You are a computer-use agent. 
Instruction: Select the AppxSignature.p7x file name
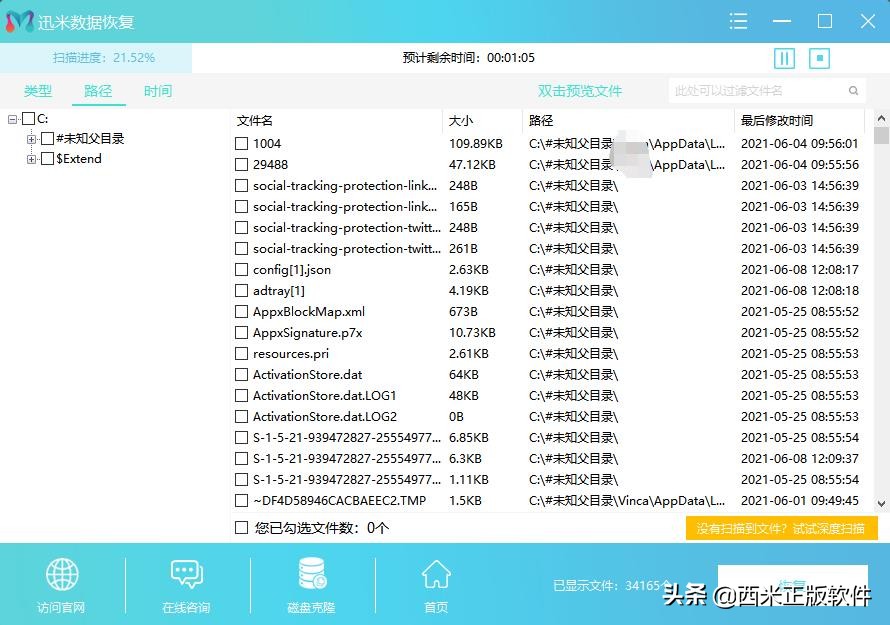click(x=308, y=333)
